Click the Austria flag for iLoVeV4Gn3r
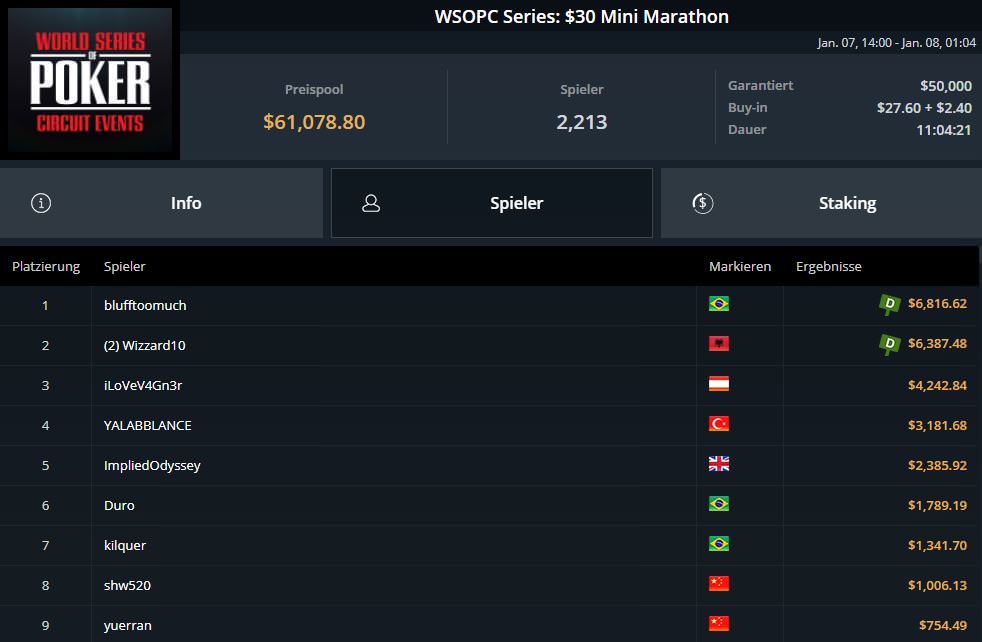The image size is (982, 642). [718, 384]
